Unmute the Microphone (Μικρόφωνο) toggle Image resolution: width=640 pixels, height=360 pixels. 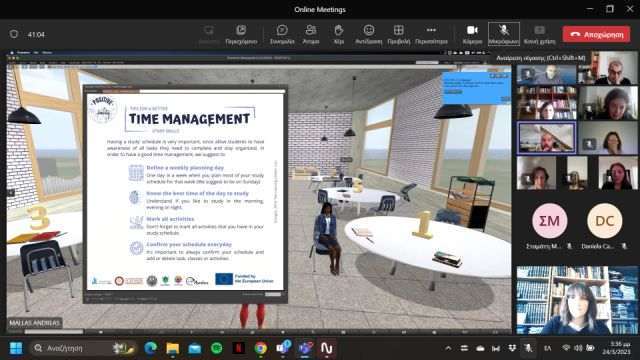pyautogui.click(x=504, y=34)
